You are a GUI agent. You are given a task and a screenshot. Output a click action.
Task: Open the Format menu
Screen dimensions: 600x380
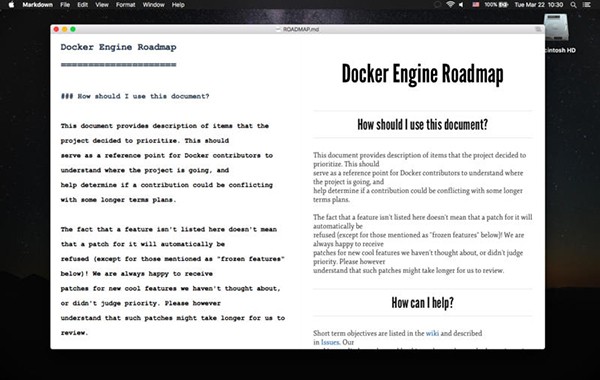(x=126, y=5)
